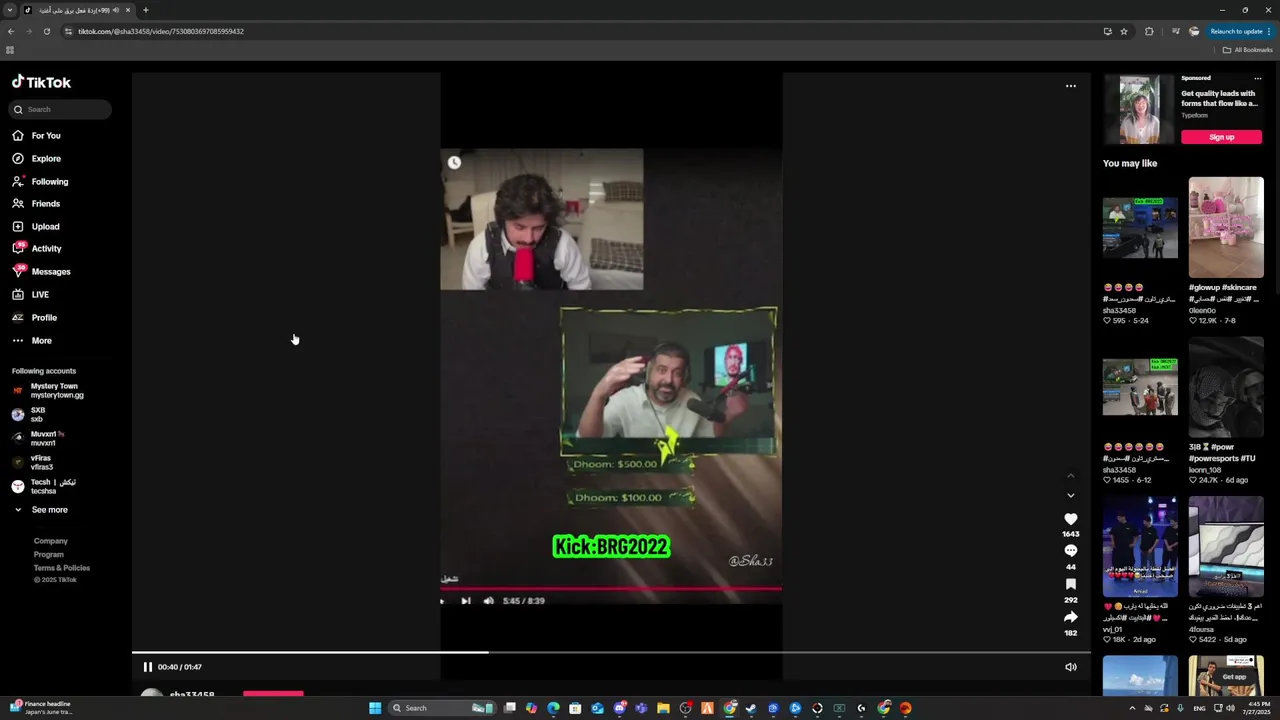Click the Windows taskbar Search box
Screen dimensions: 1280x720
[441, 708]
